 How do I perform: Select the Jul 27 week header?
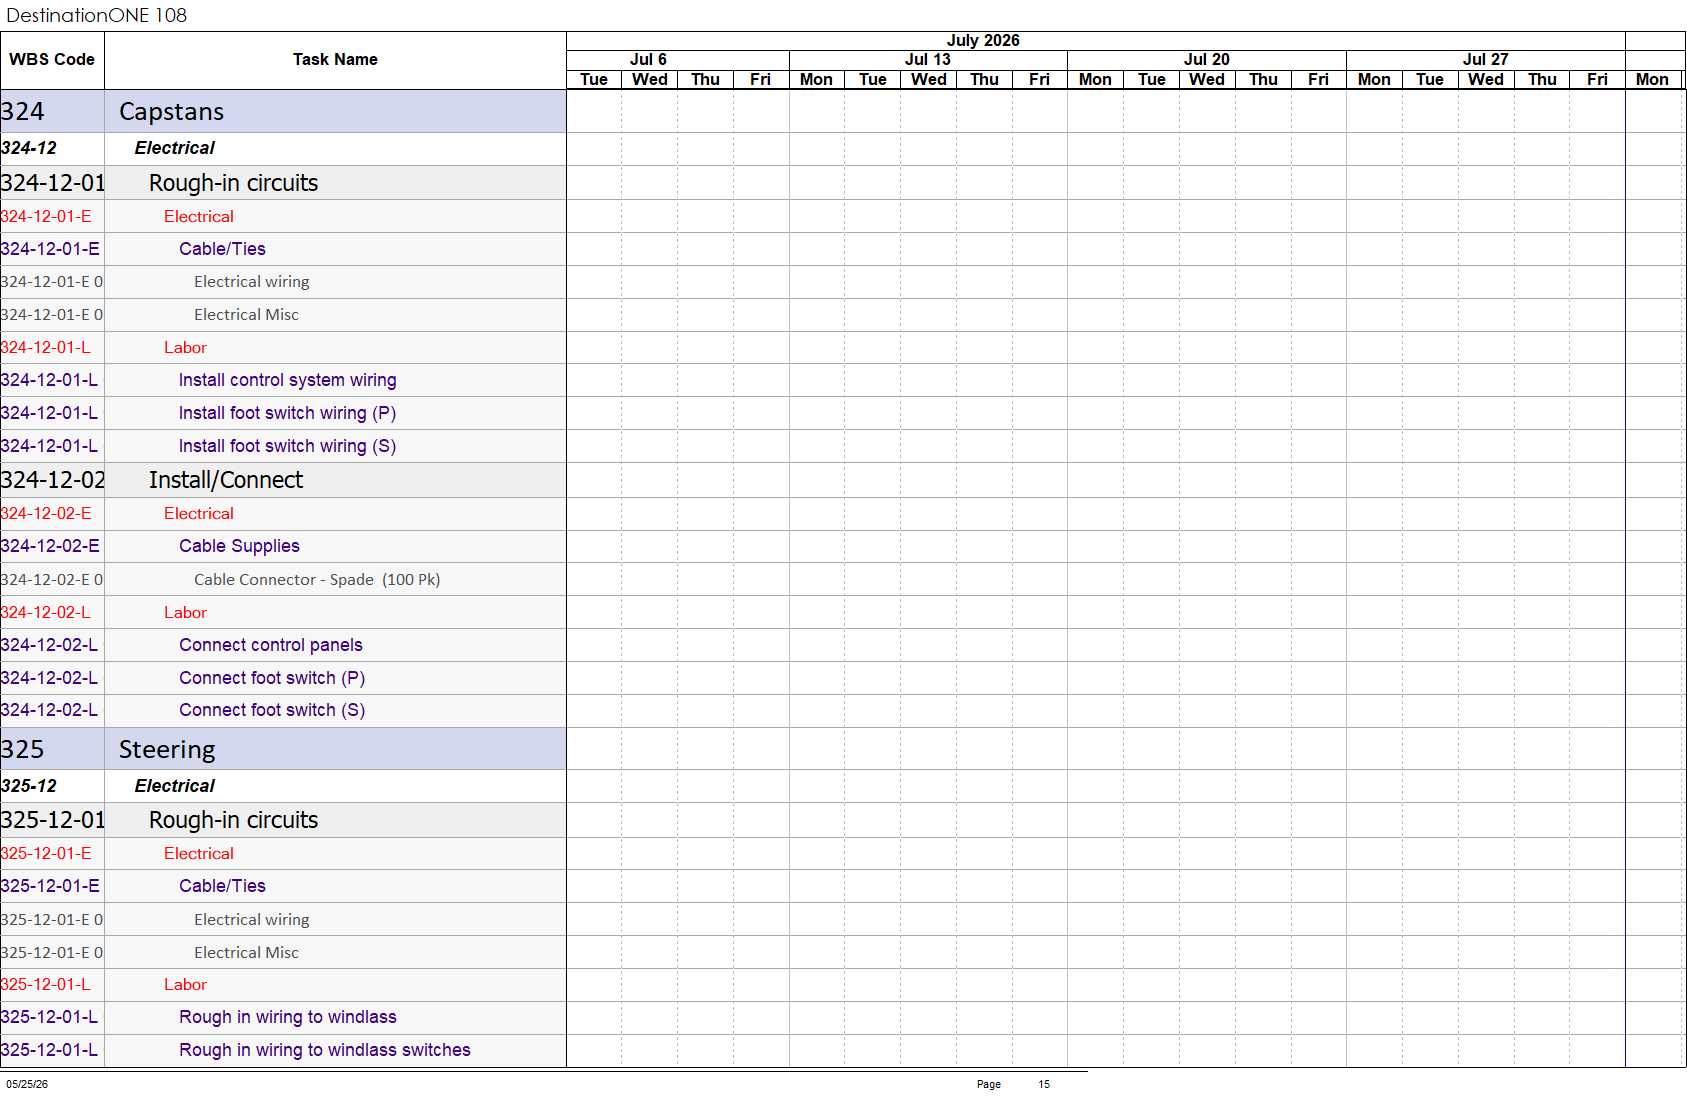[x=1485, y=59]
